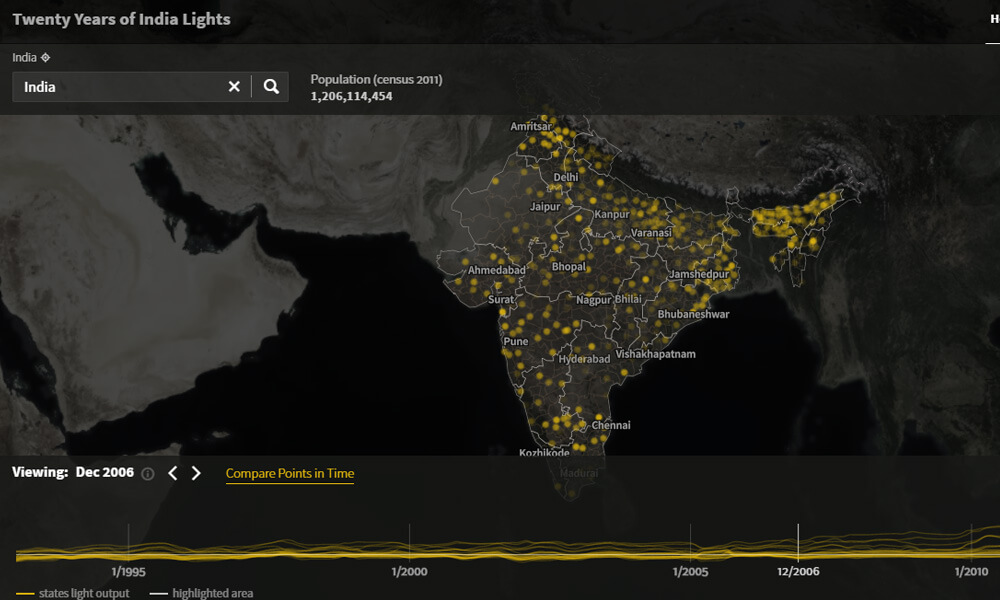The height and width of the screenshot is (600, 1000).
Task: Click Bhubaneshwar label on the map
Action: pyautogui.click(x=693, y=314)
